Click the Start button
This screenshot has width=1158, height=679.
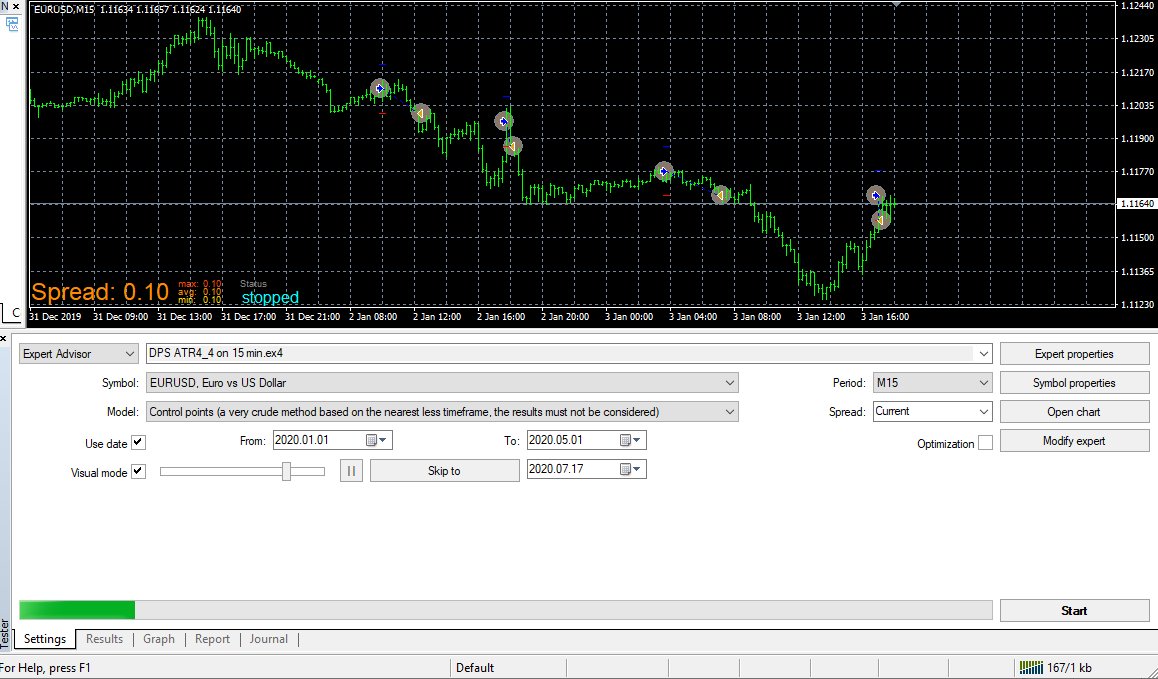coord(1074,611)
